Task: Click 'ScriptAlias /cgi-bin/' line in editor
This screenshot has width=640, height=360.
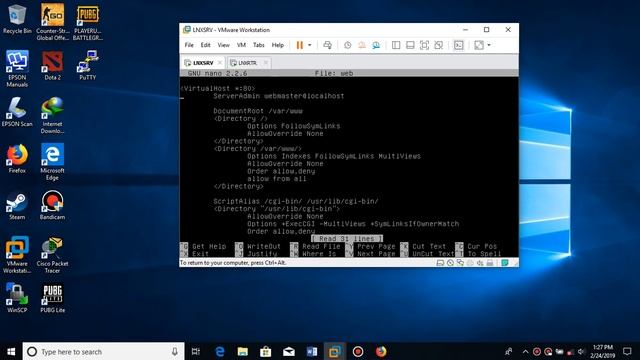Action: (296, 201)
